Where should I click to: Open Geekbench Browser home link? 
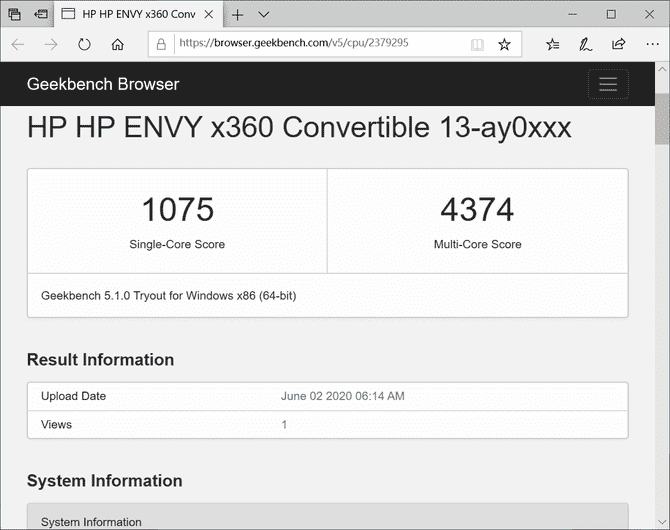[x=103, y=84]
